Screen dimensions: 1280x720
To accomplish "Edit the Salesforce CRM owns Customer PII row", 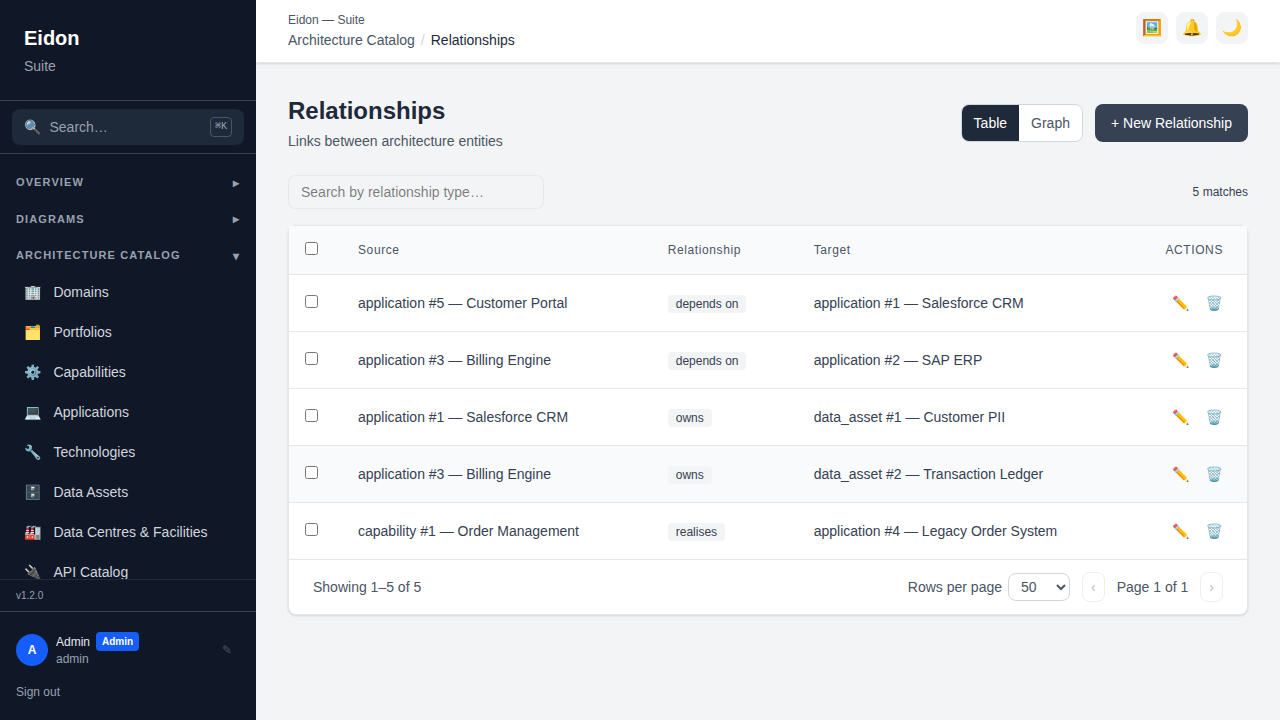I will point(1181,417).
